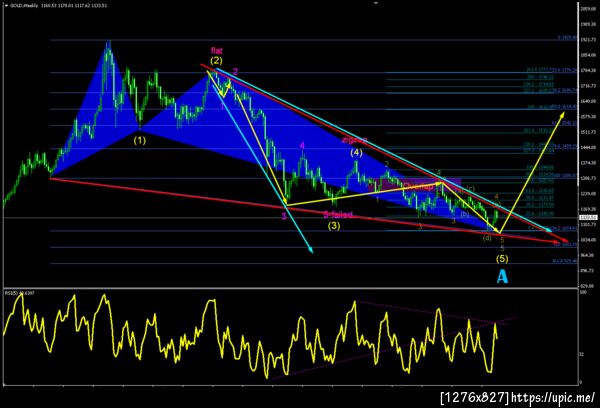Click the 1511.73 price axis label

click(587, 132)
